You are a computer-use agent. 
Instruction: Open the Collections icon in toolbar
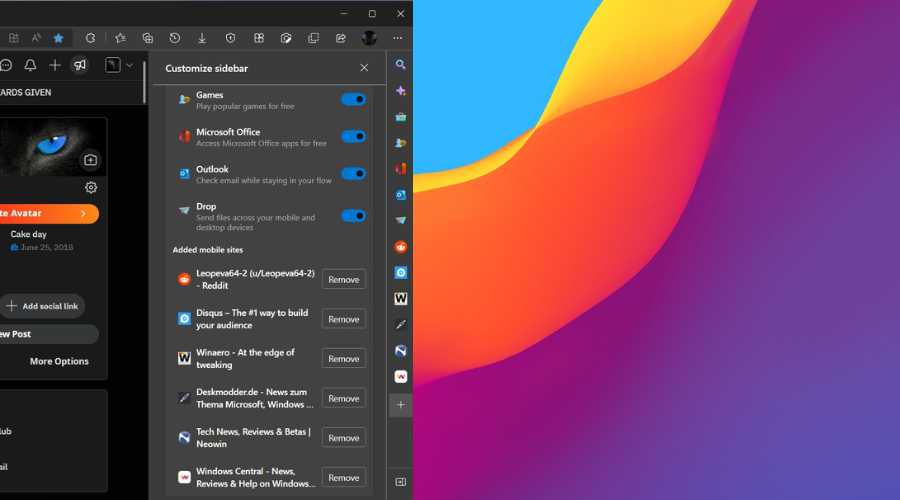pyautogui.click(x=148, y=38)
